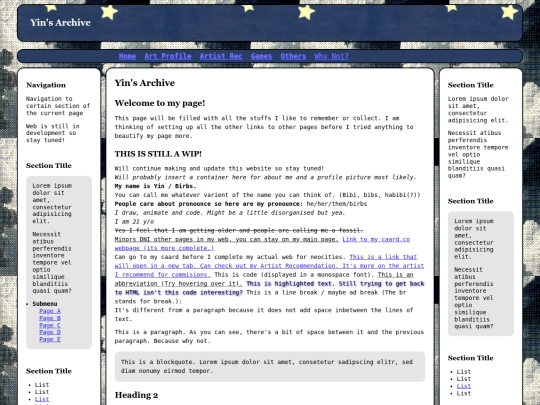Click the "Yin's Archive" heading in main content
This screenshot has height=405, width=540.
click(145, 83)
